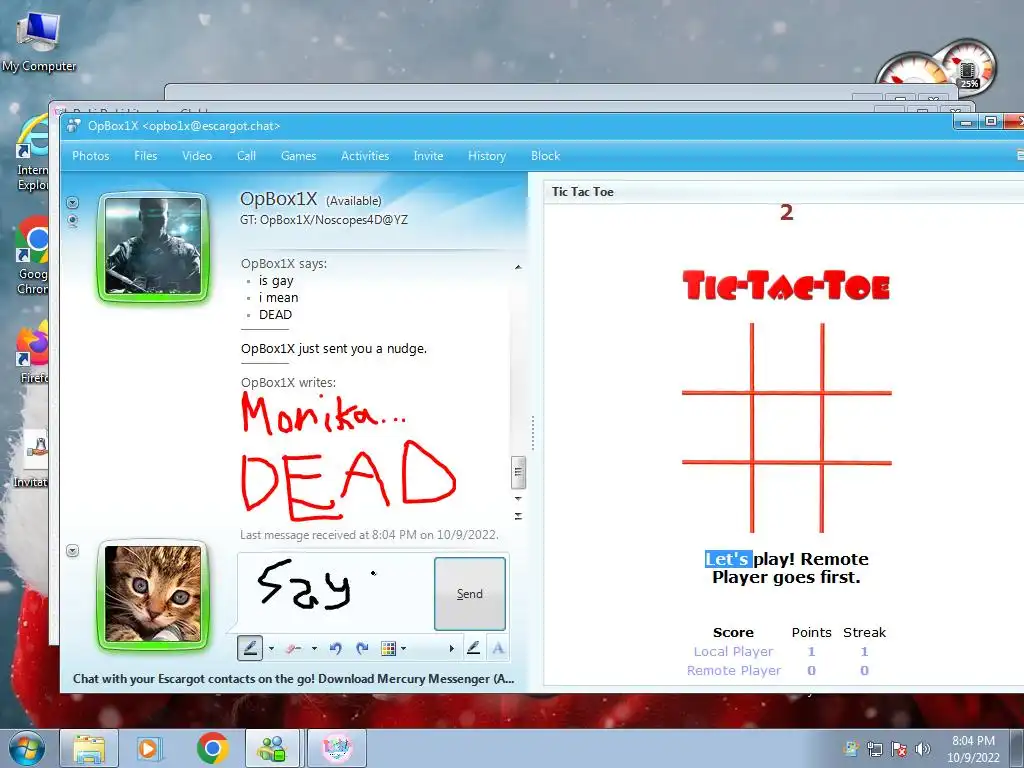Open the Call menu
The width and height of the screenshot is (1024, 768).
(246, 155)
